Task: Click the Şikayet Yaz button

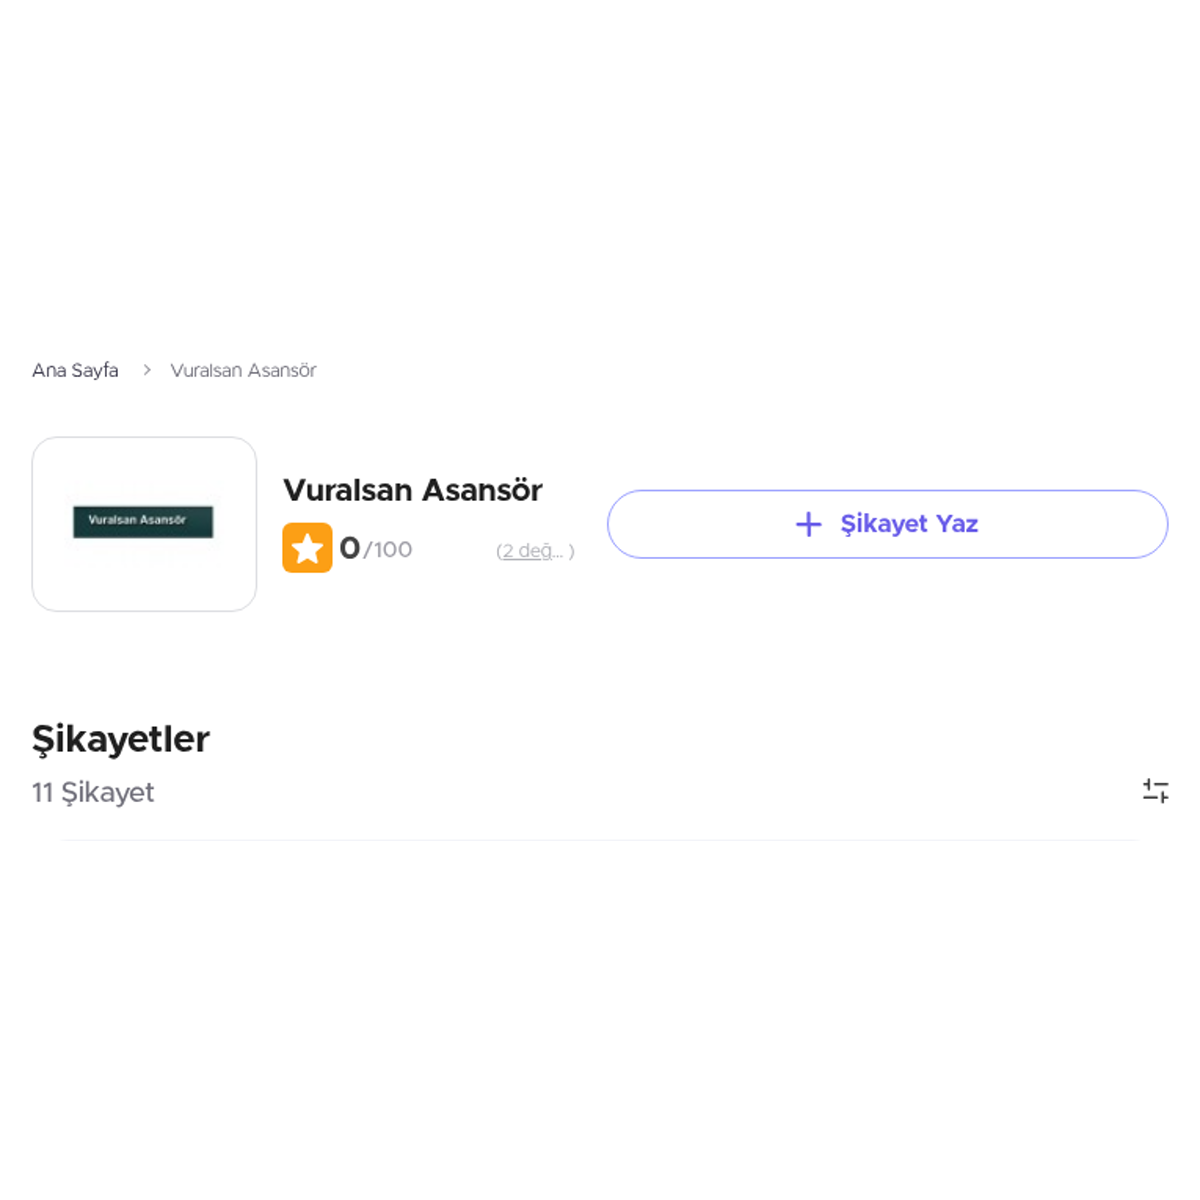Action: click(887, 524)
